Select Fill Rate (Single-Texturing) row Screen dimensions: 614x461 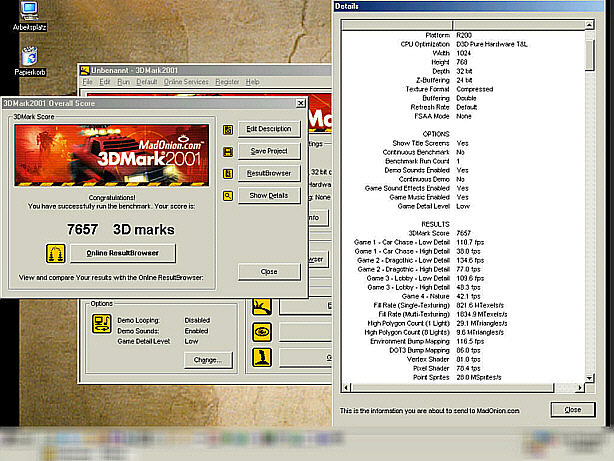coord(463,306)
